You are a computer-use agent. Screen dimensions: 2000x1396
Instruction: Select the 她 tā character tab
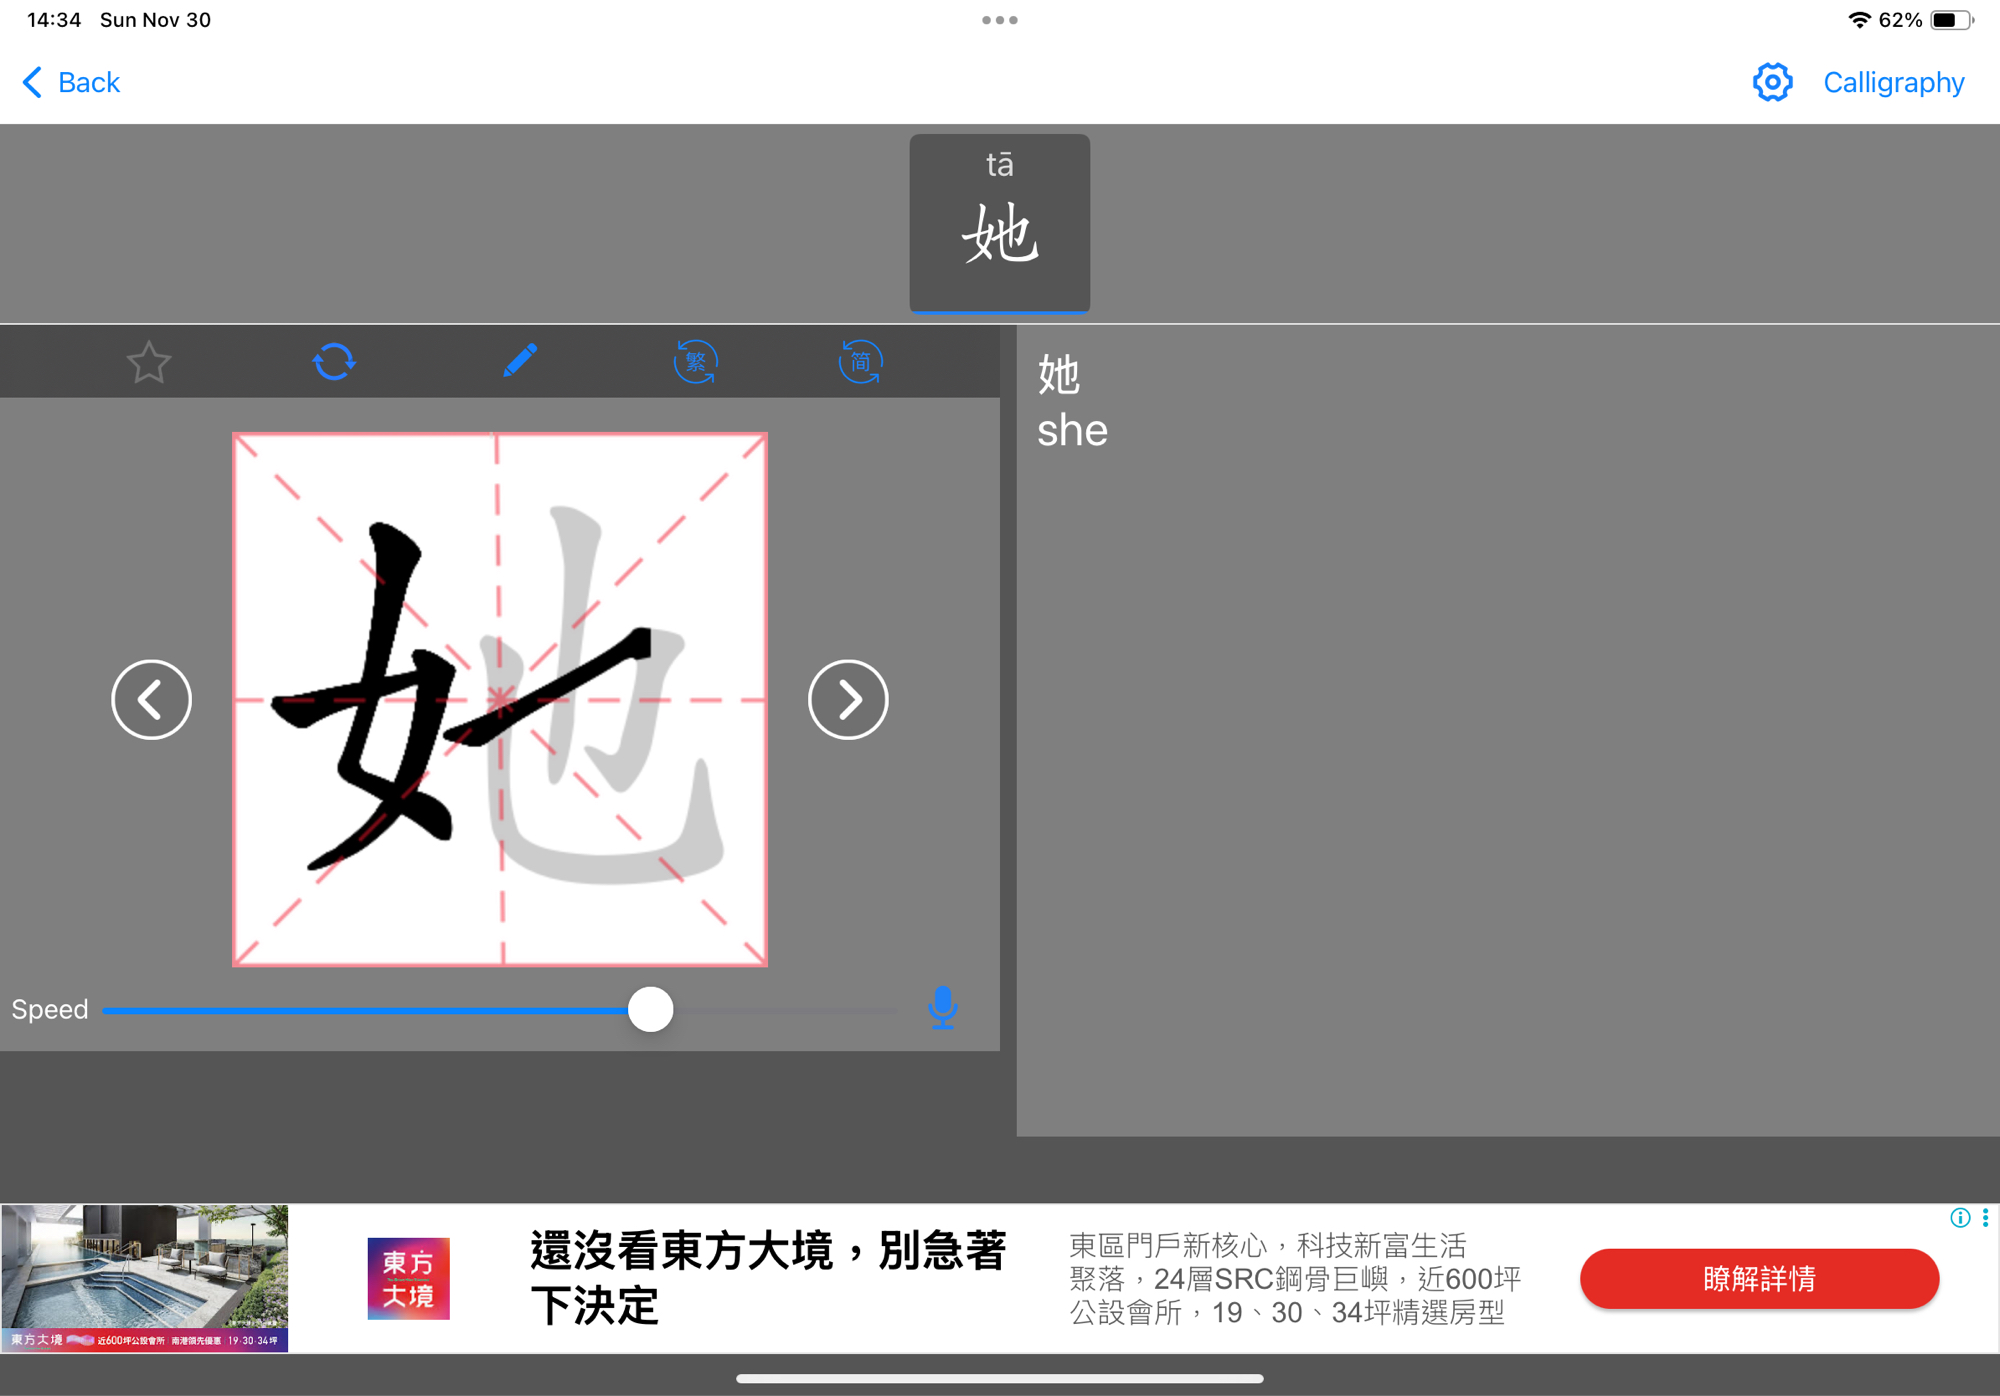click(x=999, y=223)
